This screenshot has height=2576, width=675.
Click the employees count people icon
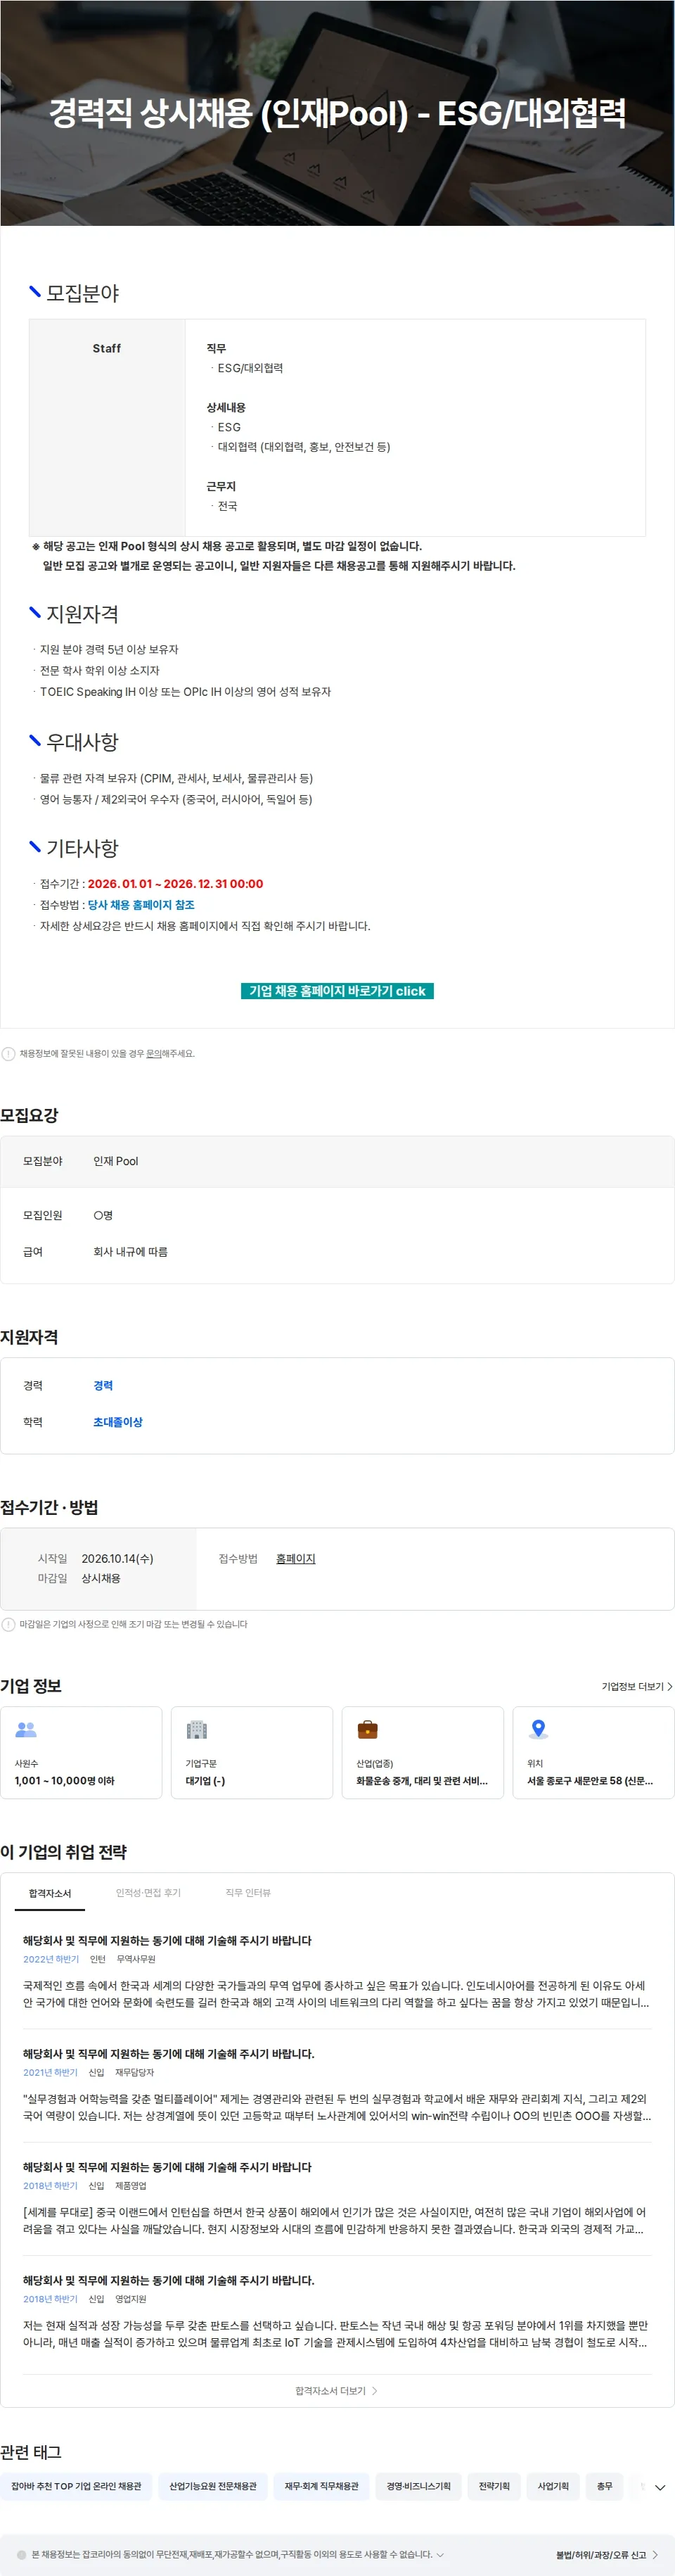tap(26, 1729)
